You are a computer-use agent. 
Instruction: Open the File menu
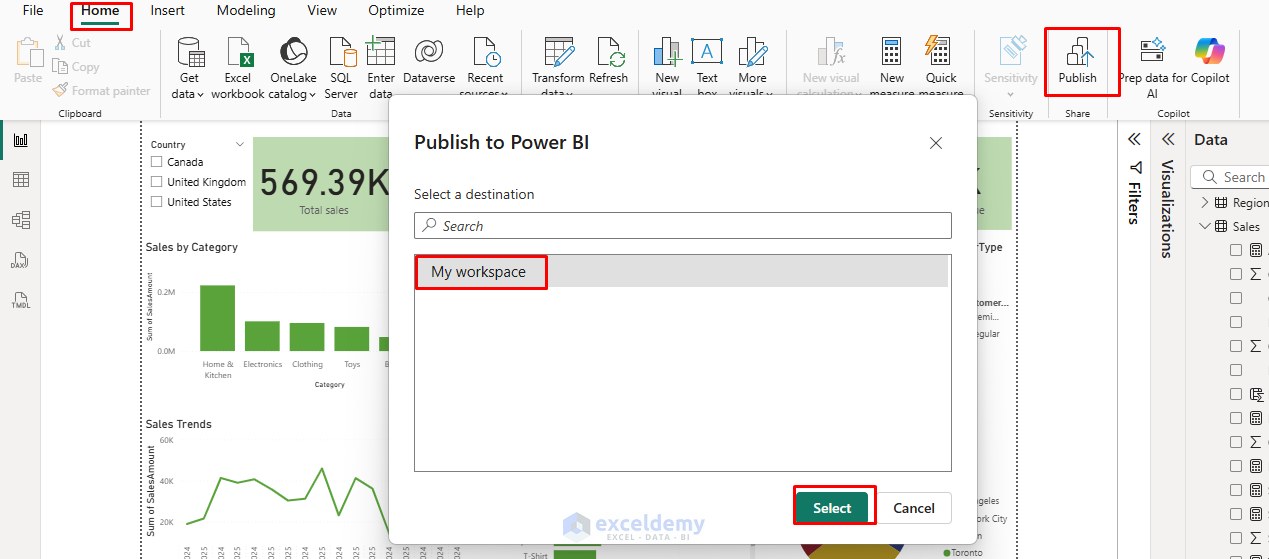tap(33, 11)
